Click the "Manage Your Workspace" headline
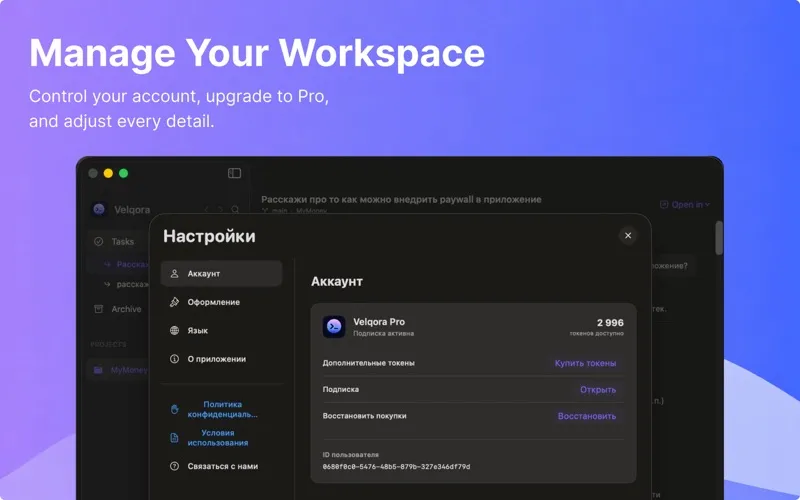Image resolution: width=800 pixels, height=500 pixels. pos(257,53)
